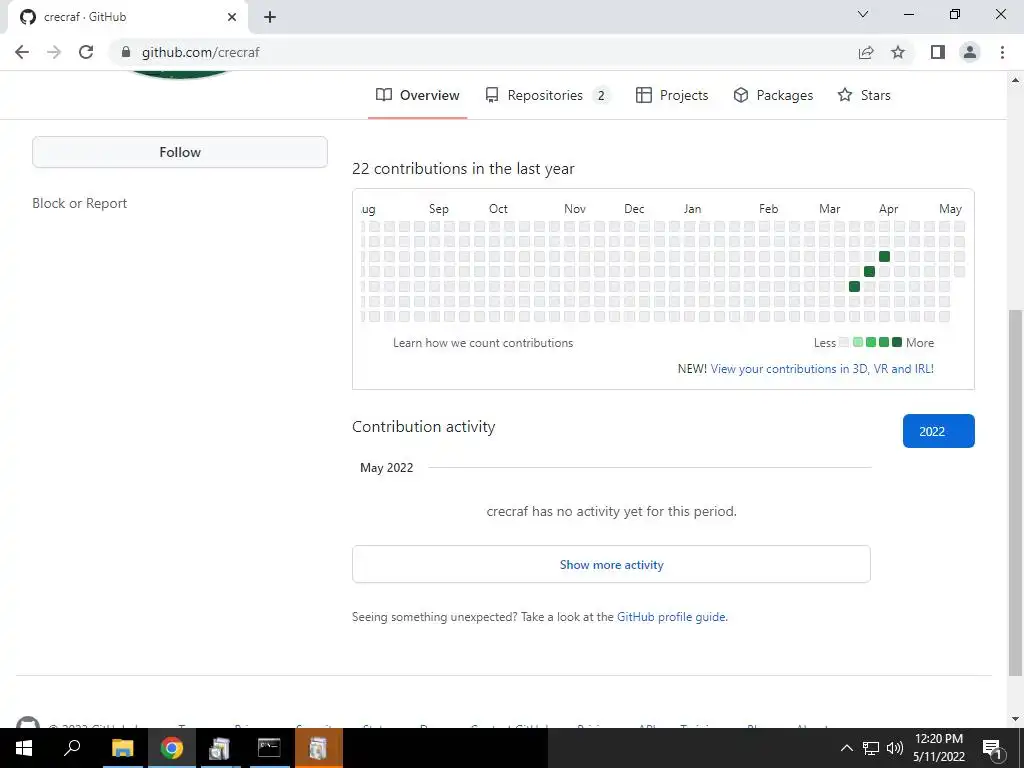Open the Stars tab
This screenshot has height=768, width=1024.
864,95
